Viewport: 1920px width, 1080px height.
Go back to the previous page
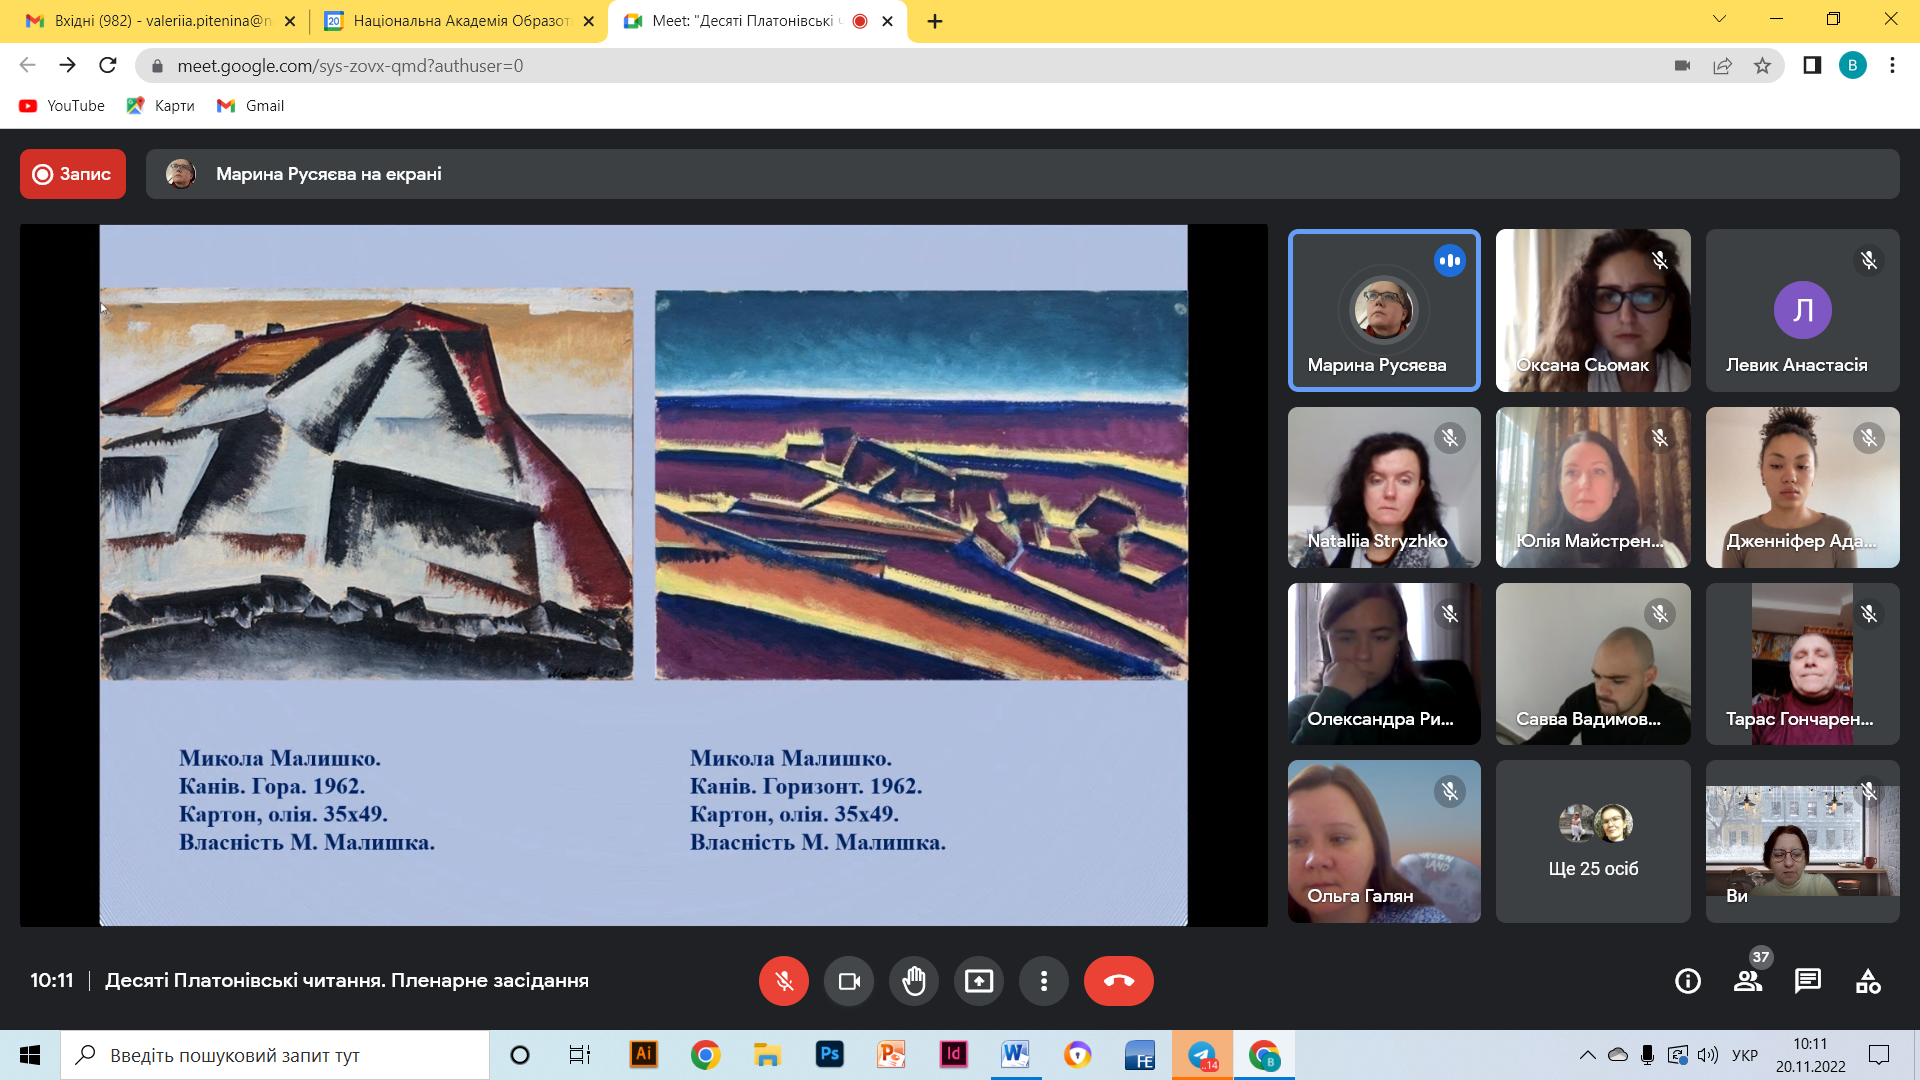(27, 66)
